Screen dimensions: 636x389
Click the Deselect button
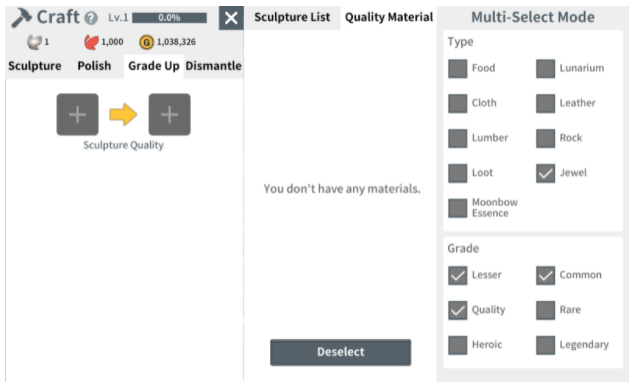[x=341, y=352]
